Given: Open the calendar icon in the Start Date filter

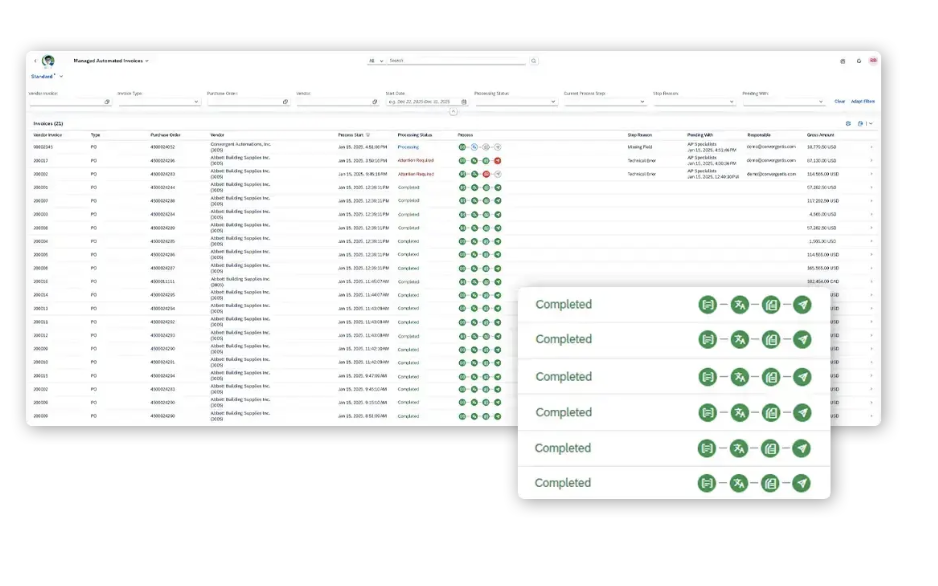Looking at the screenshot, I should click(x=464, y=102).
